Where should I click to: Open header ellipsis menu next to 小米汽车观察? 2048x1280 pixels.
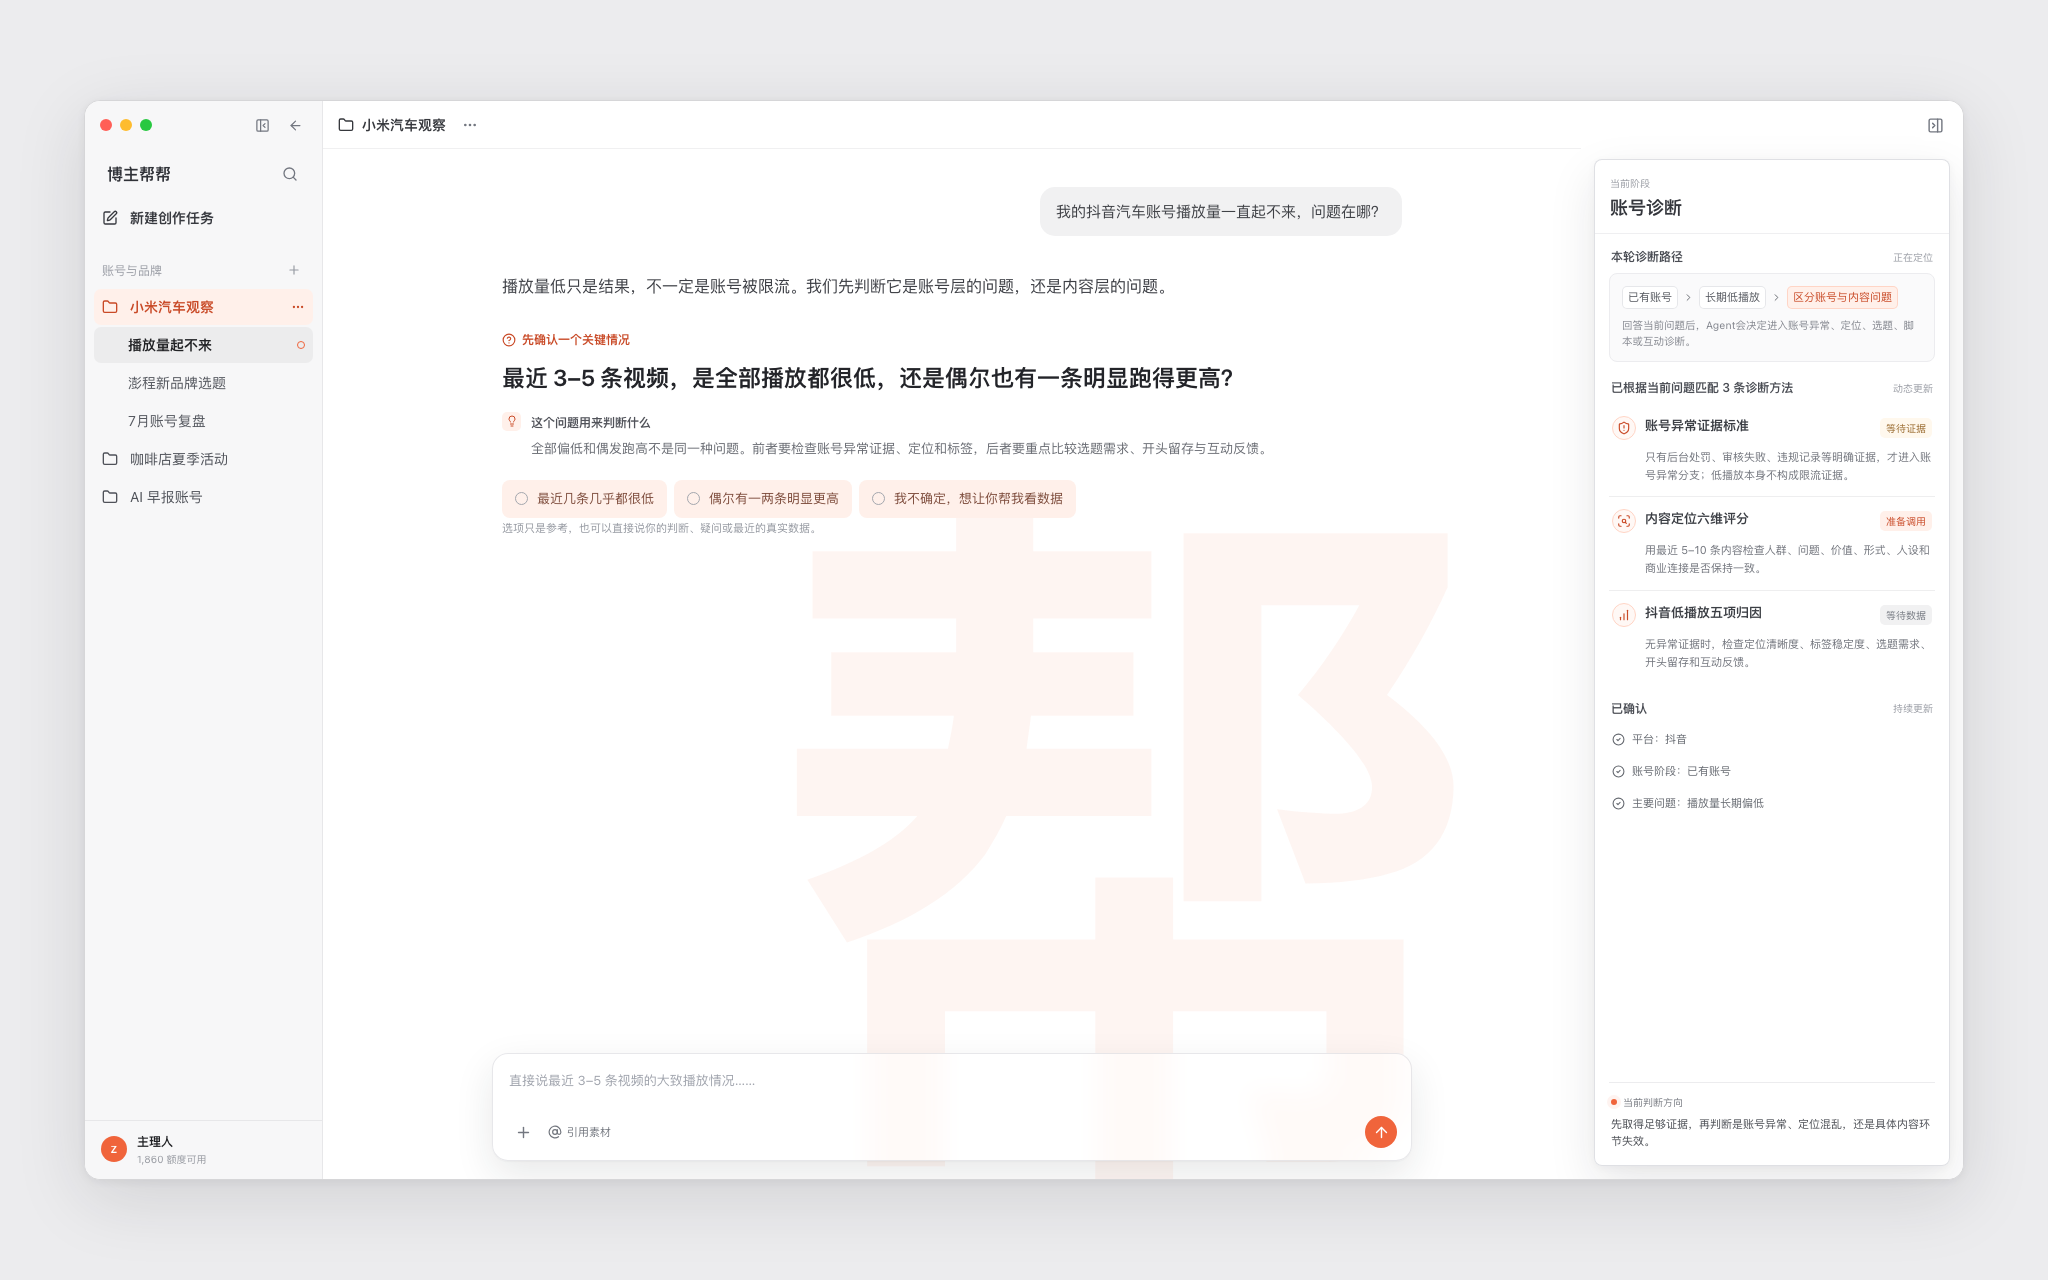pyautogui.click(x=470, y=125)
